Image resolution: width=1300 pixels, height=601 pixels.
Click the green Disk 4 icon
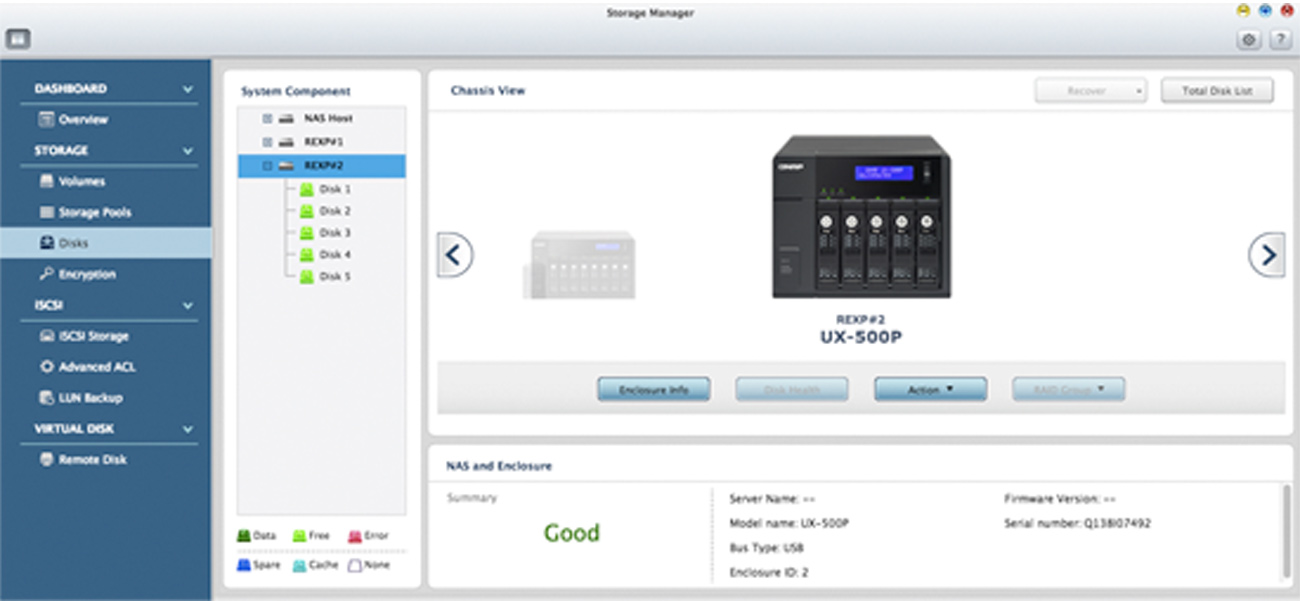[307, 255]
